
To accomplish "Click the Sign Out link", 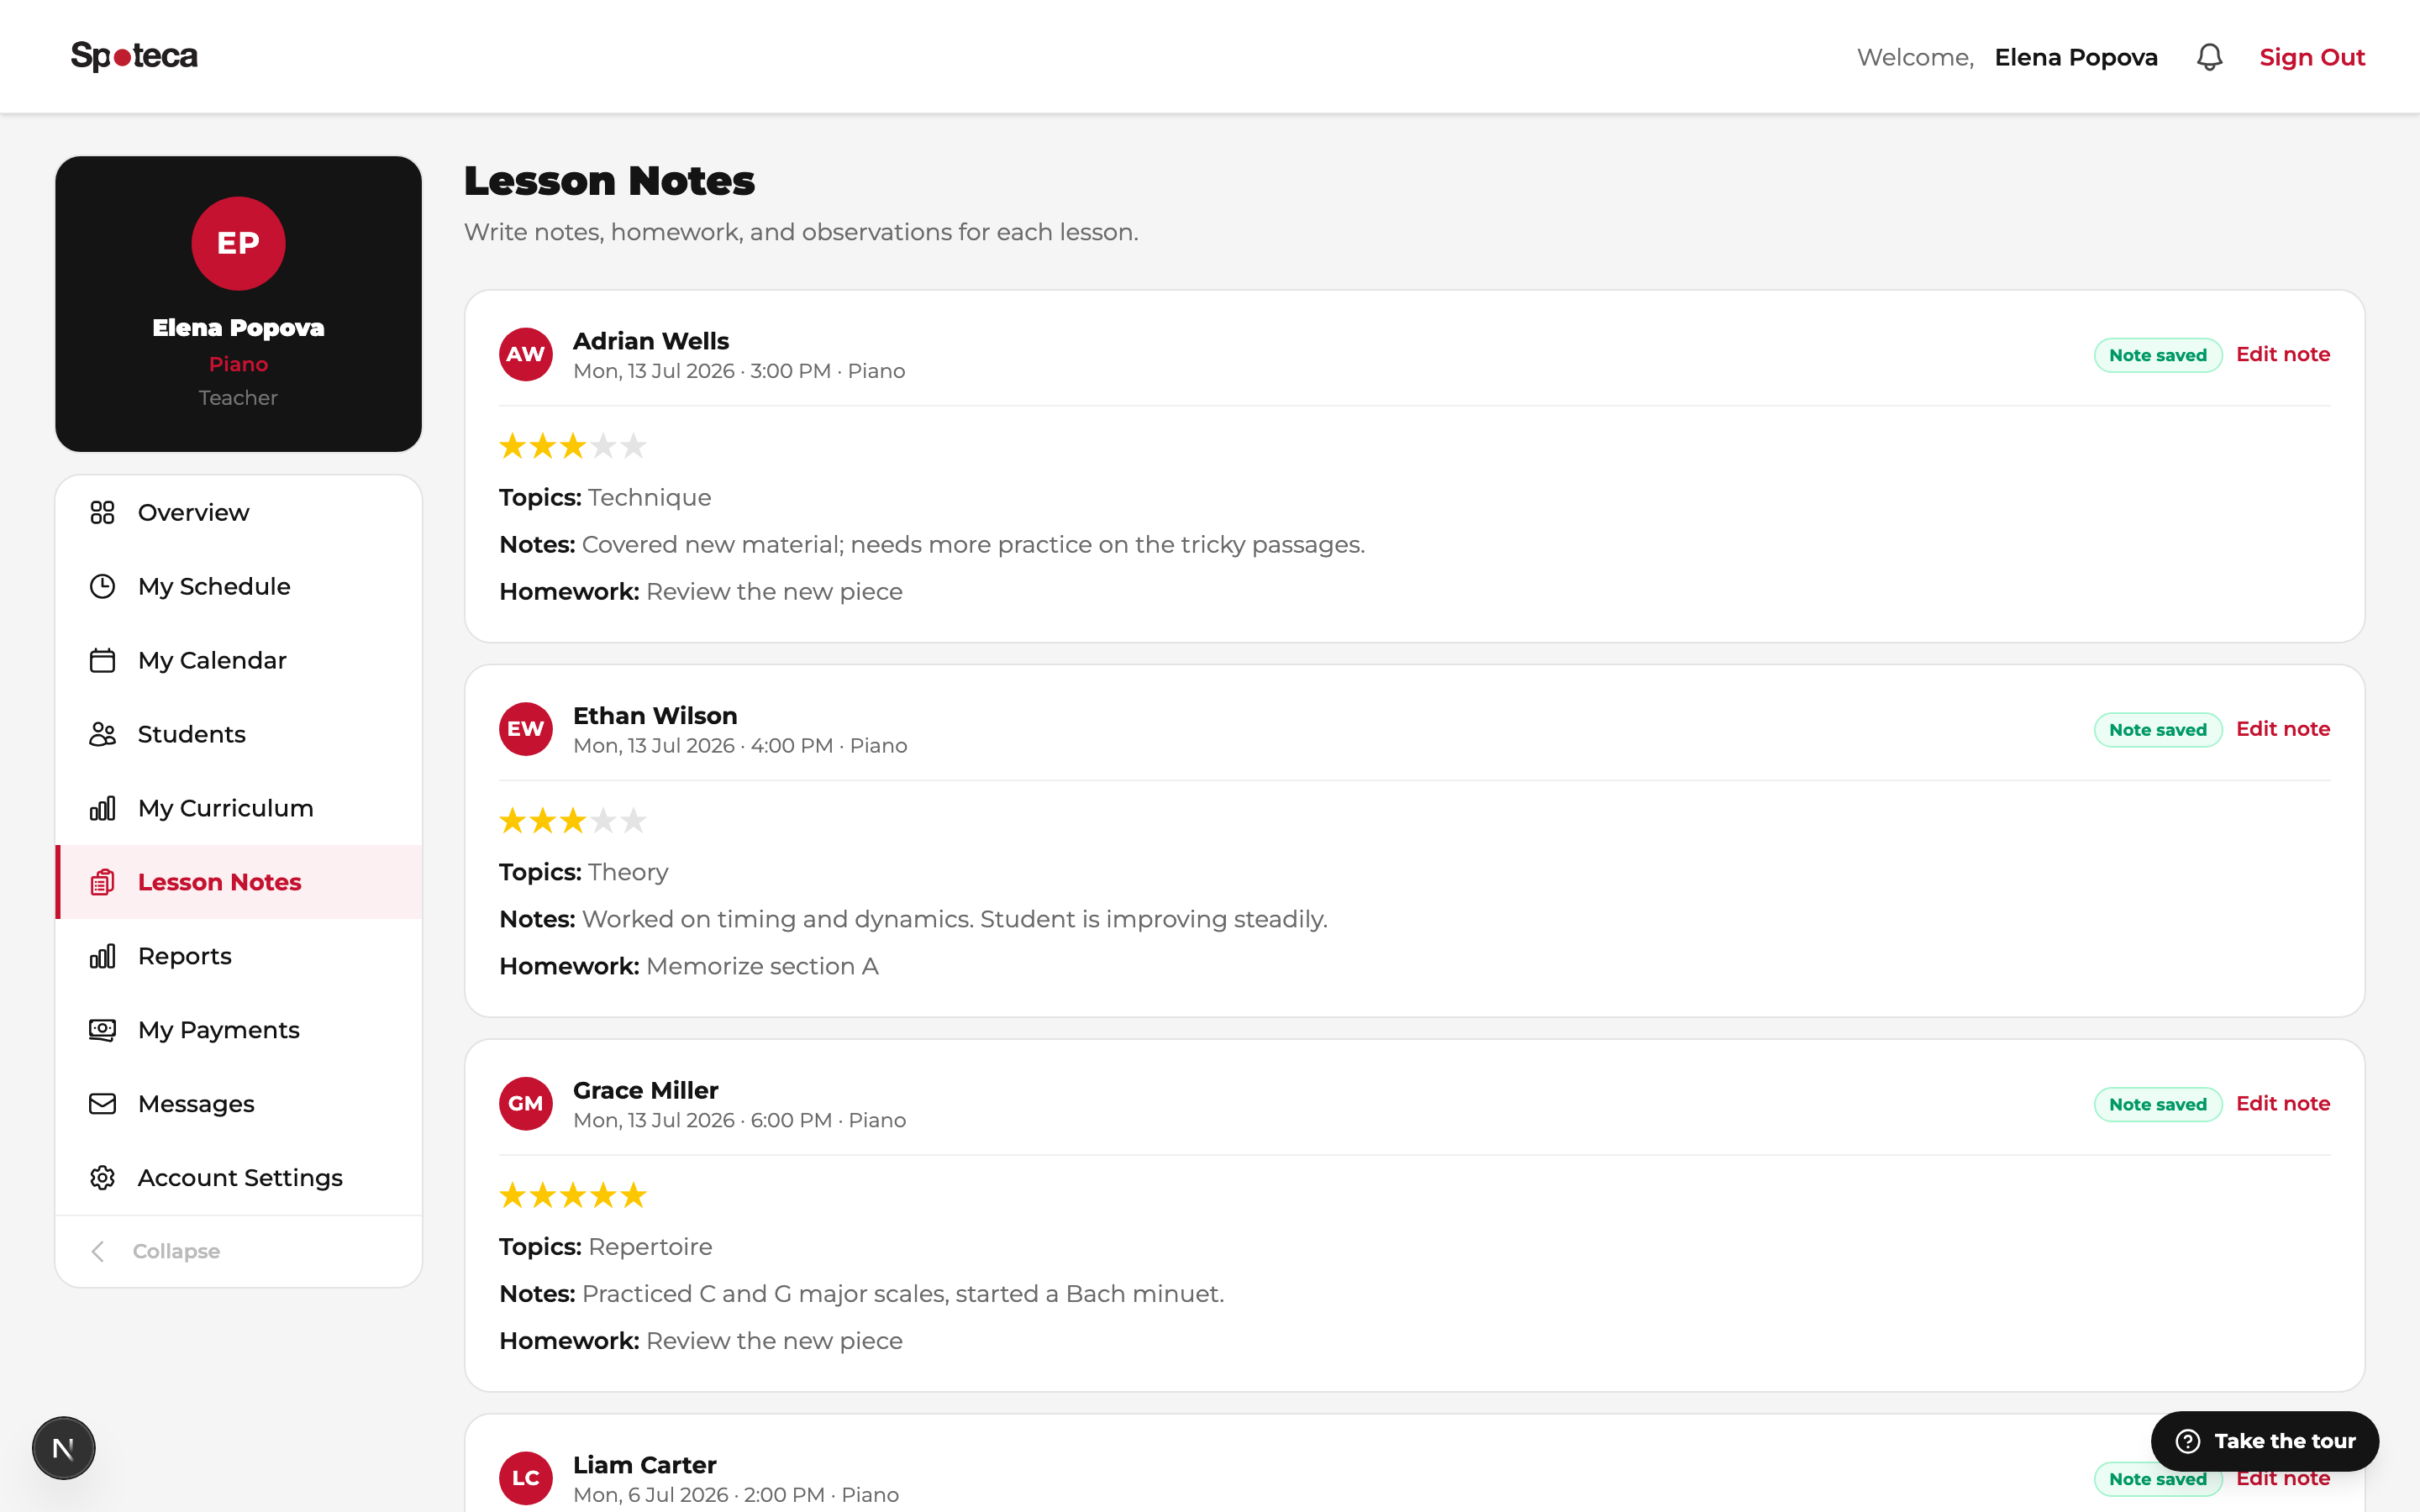I will pyautogui.click(x=2312, y=57).
